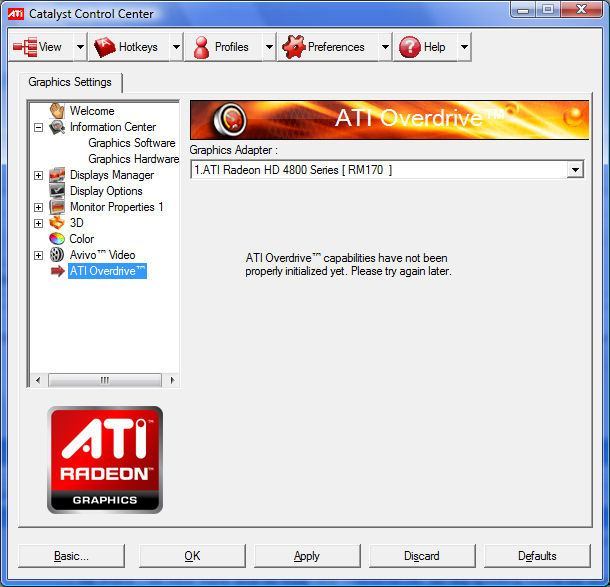
Task: Close the Catalyst Control Center window
Action: [581, 10]
